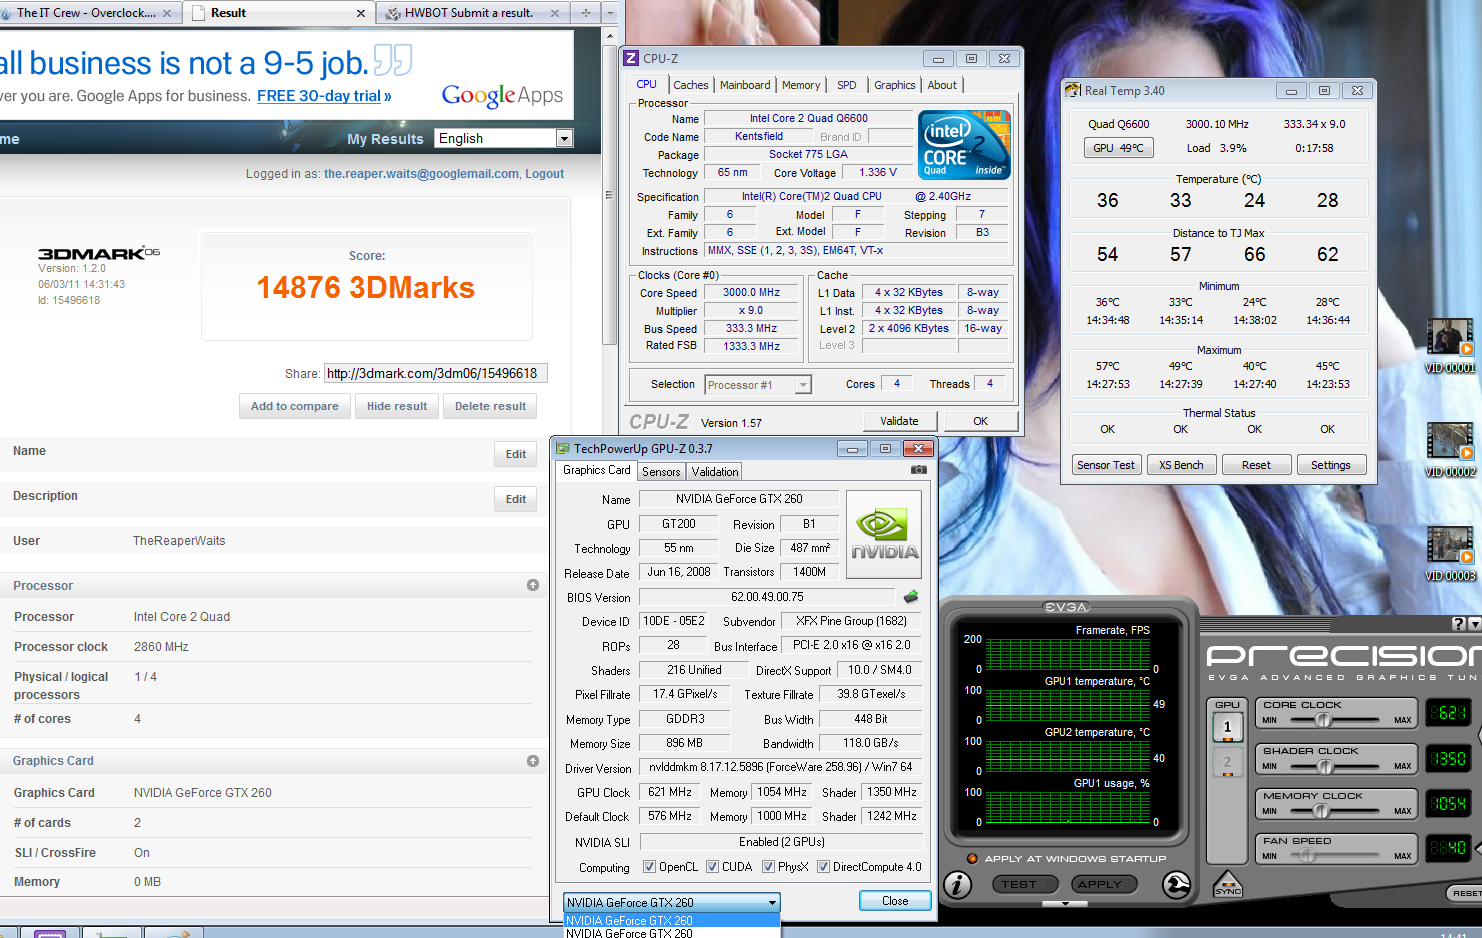Viewport: 1482px width, 938px height.
Task: Click the BIOS save chip icon in GPU-Z
Action: pyautogui.click(x=911, y=597)
